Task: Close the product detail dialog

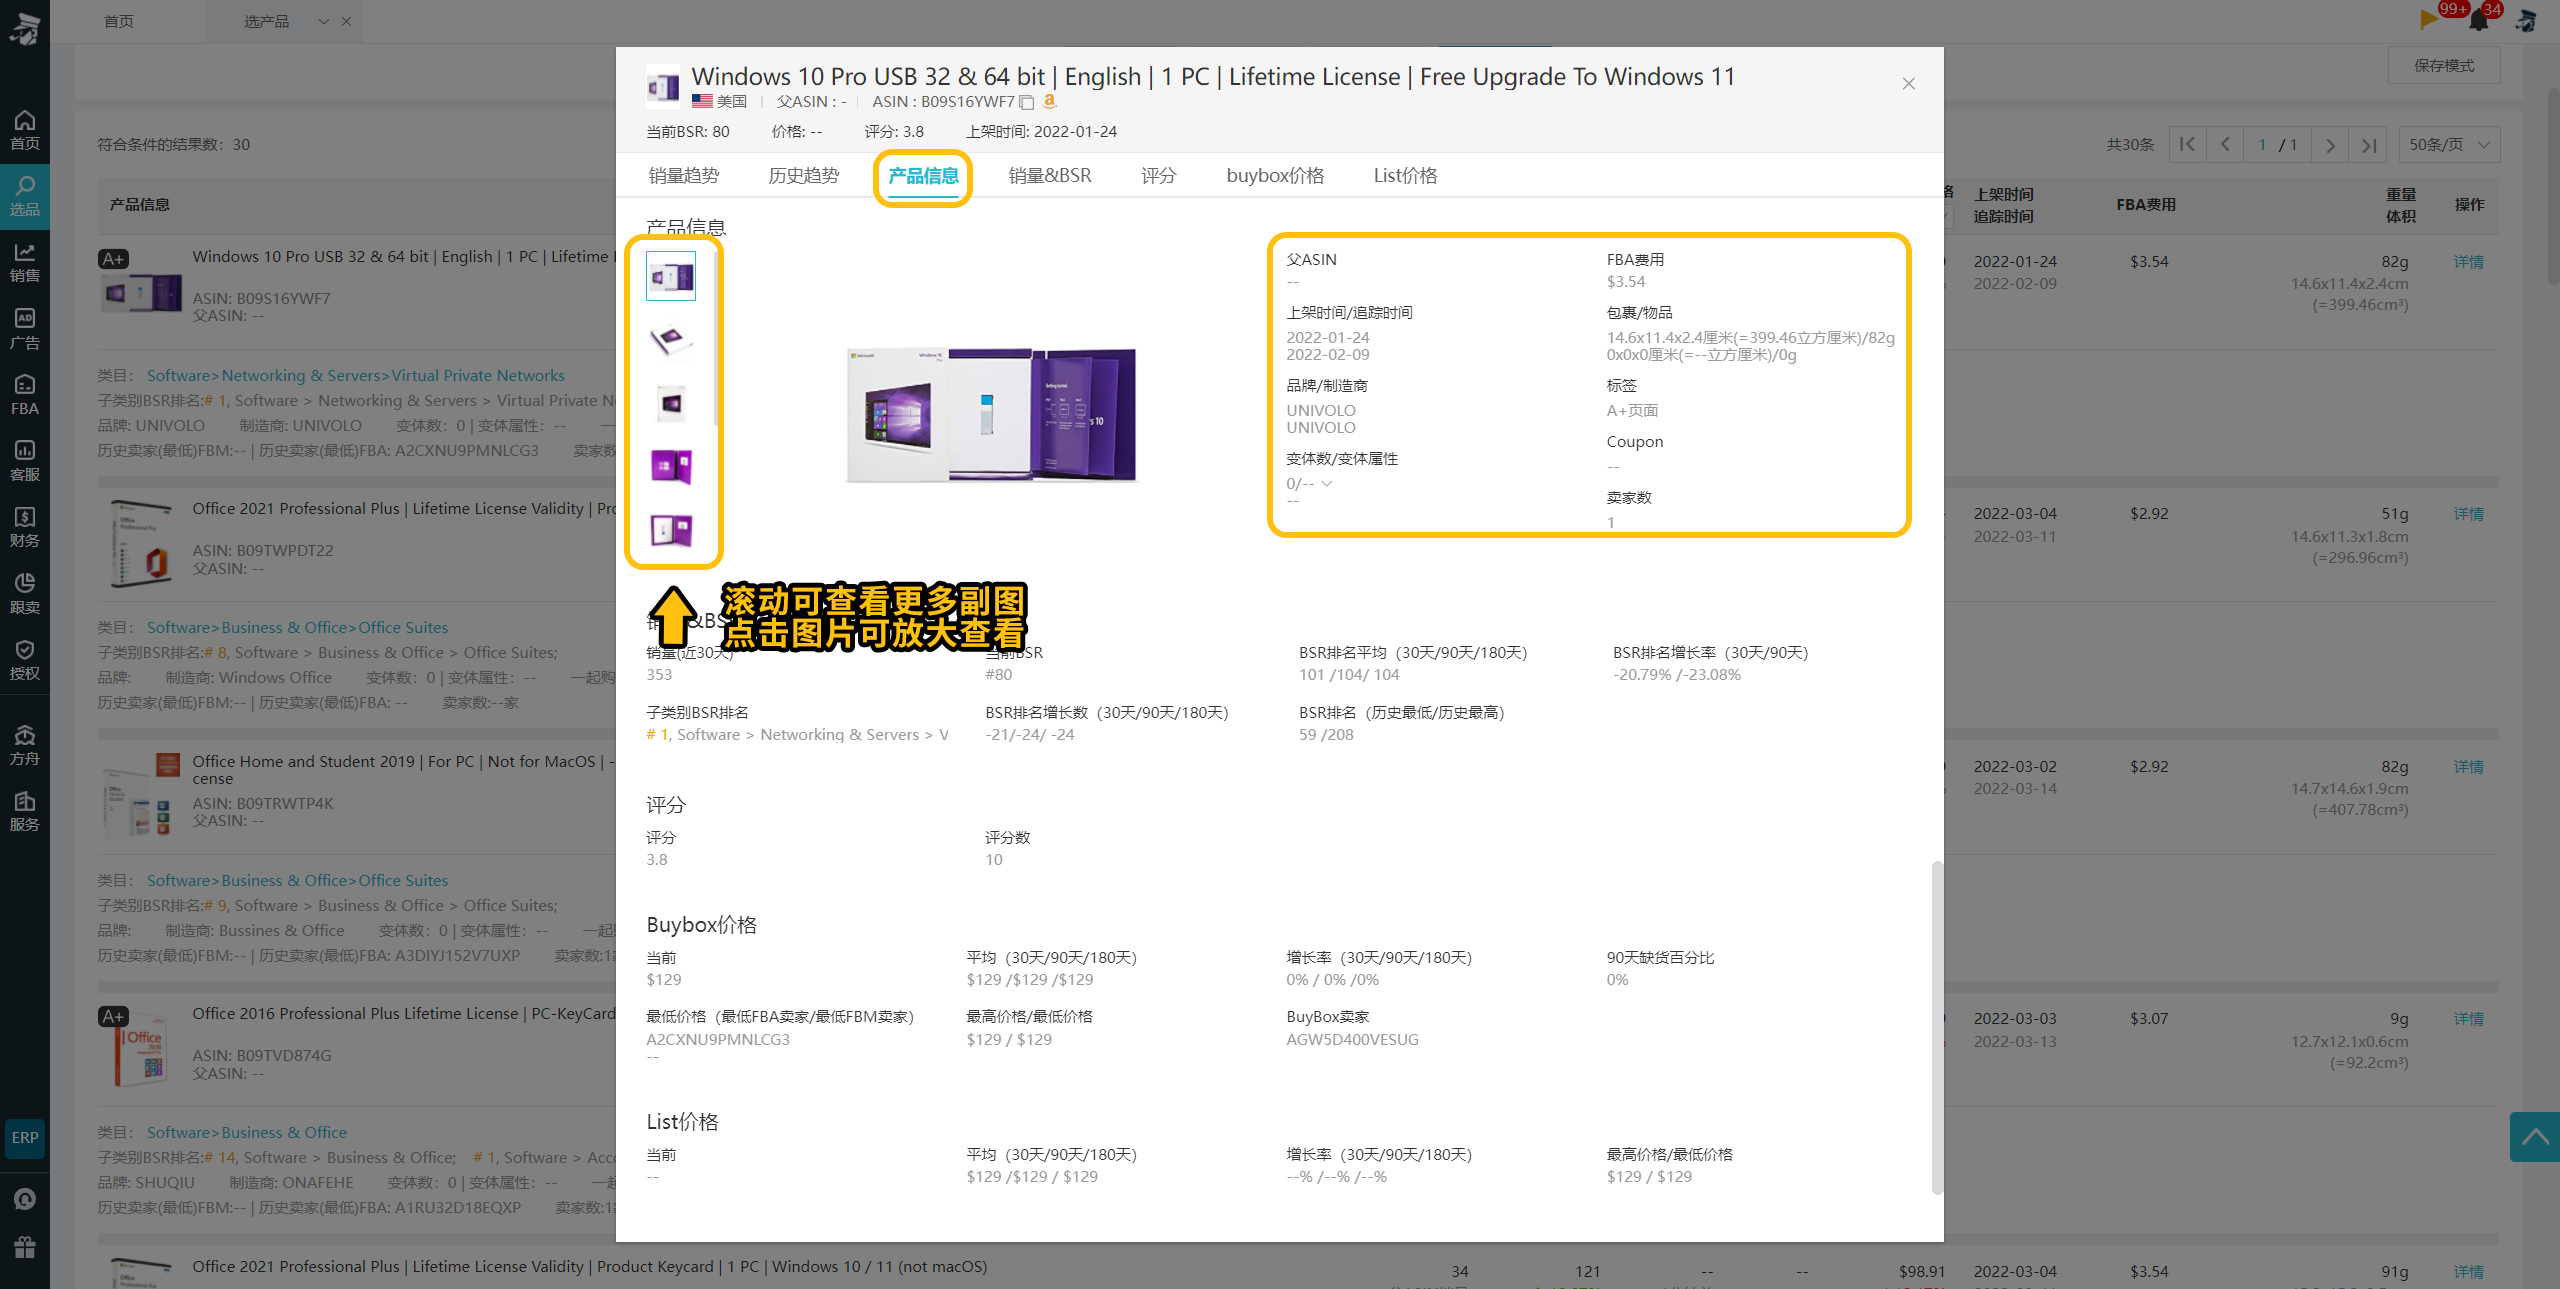Action: point(1908,84)
